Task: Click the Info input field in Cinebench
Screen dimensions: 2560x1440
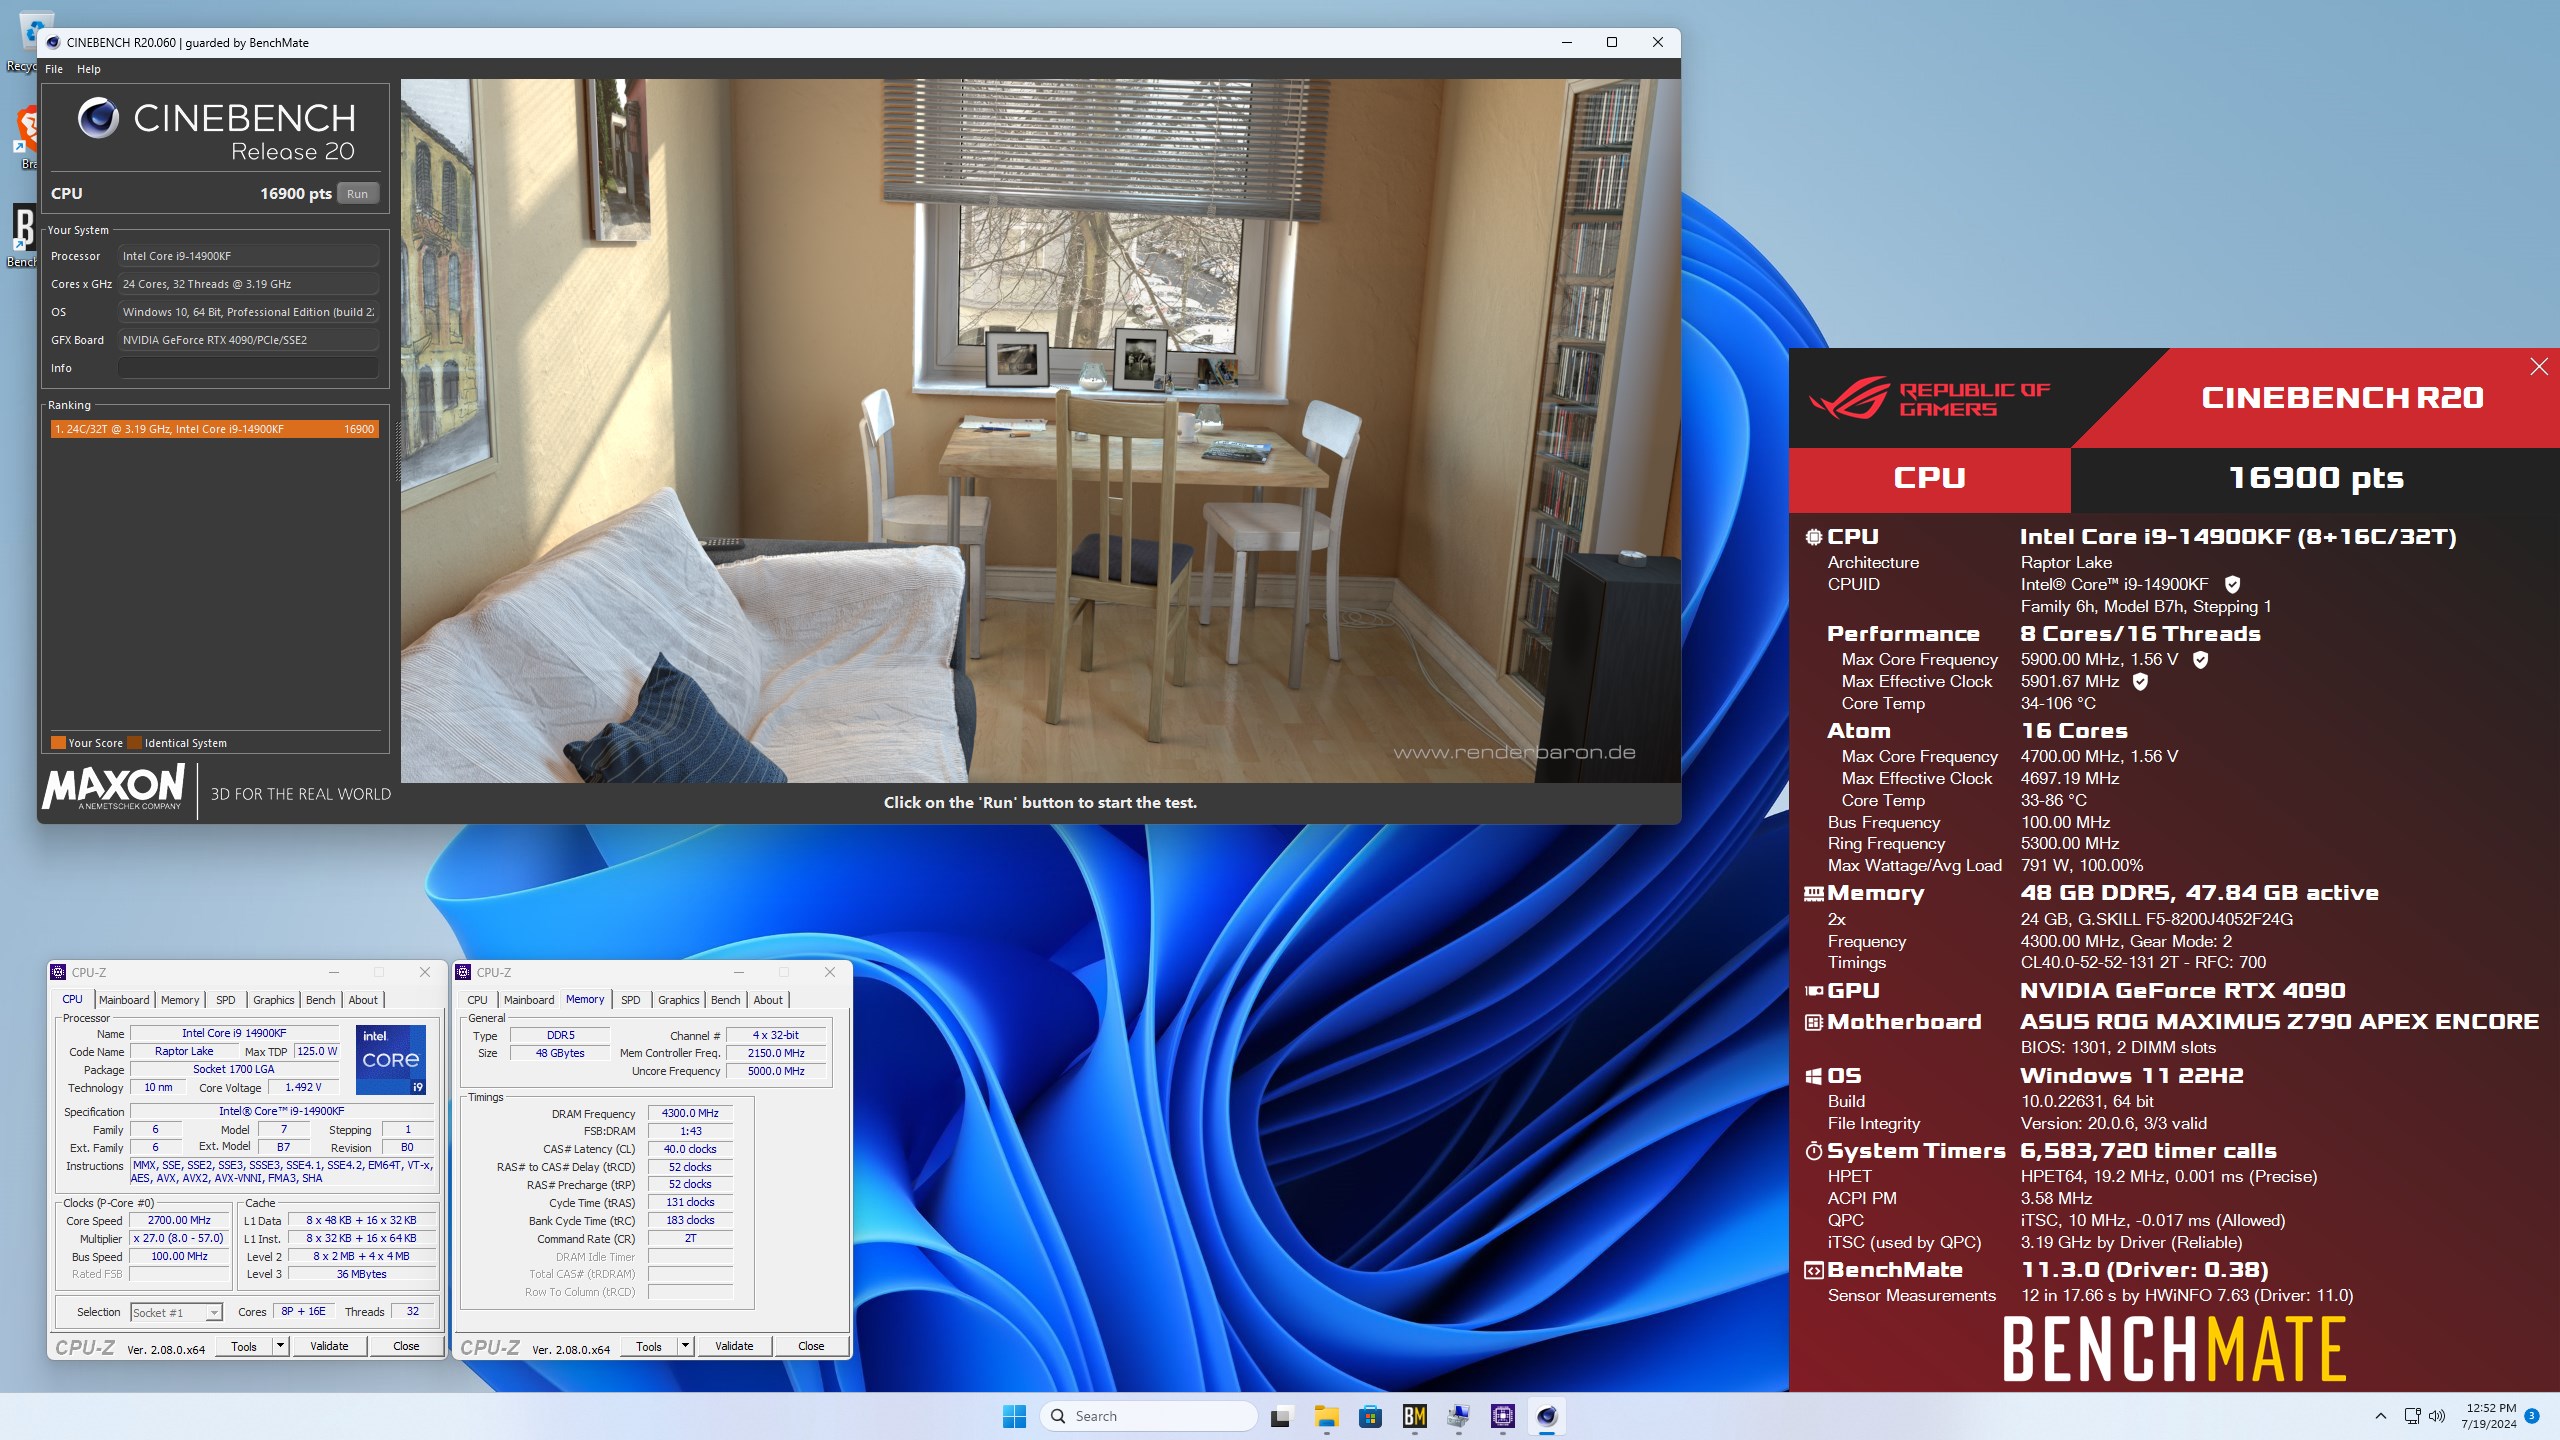Action: coord(248,368)
